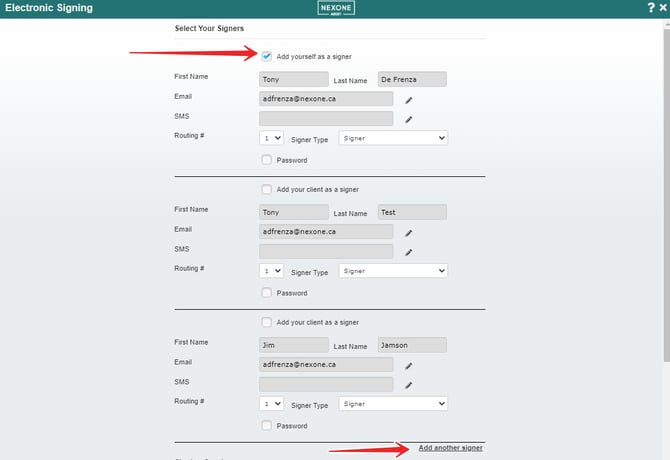Click the Nexone logo in header
Viewport: 670px width, 460px height.
click(335, 8)
